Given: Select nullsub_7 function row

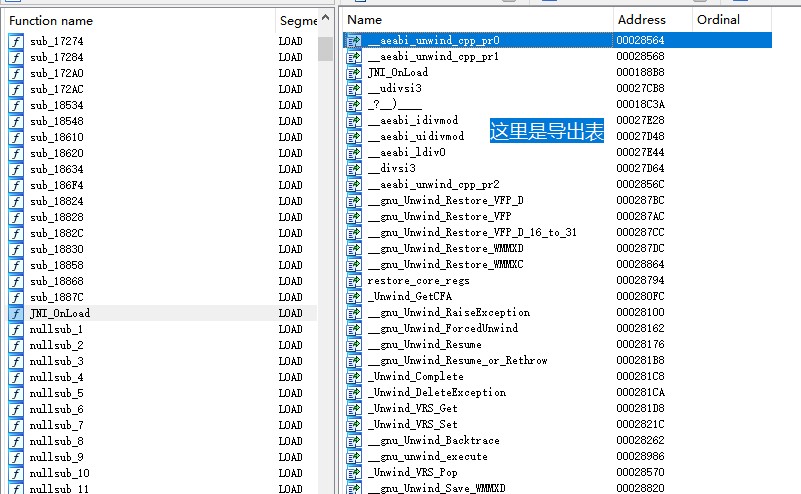Looking at the screenshot, I should (x=162, y=425).
